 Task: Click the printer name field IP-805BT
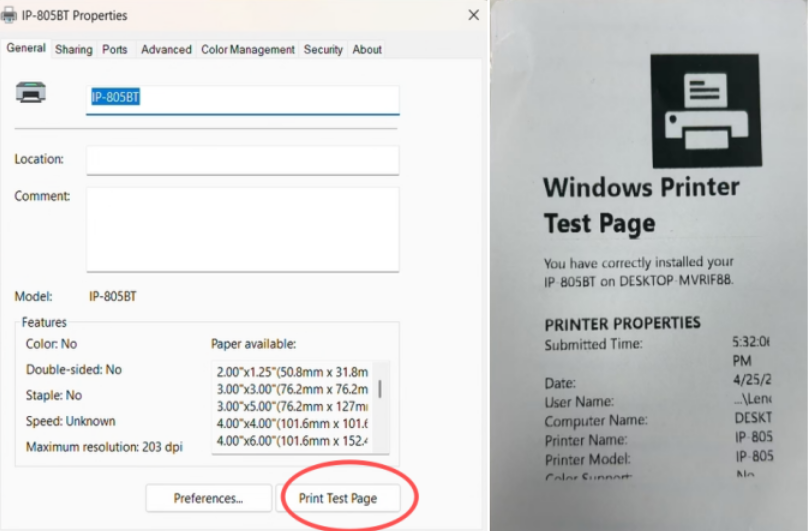(x=242, y=99)
